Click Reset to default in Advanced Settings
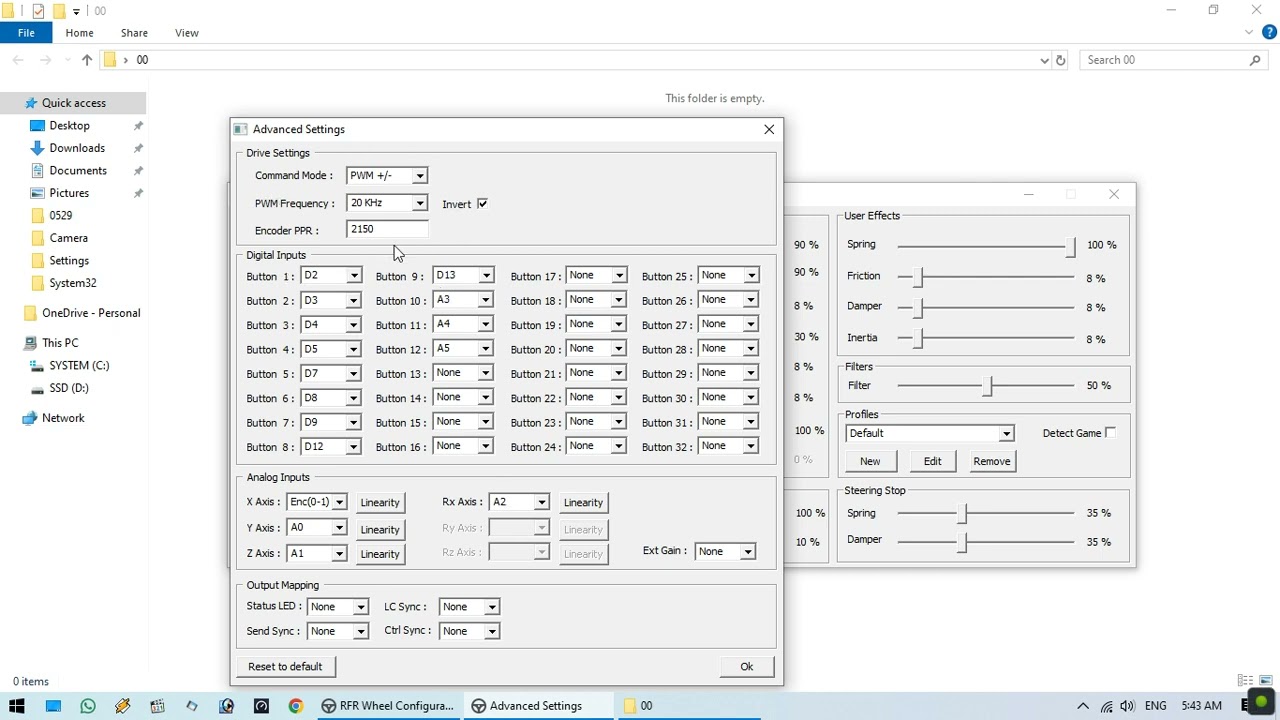Screen dimensions: 1280x720 (x=286, y=666)
